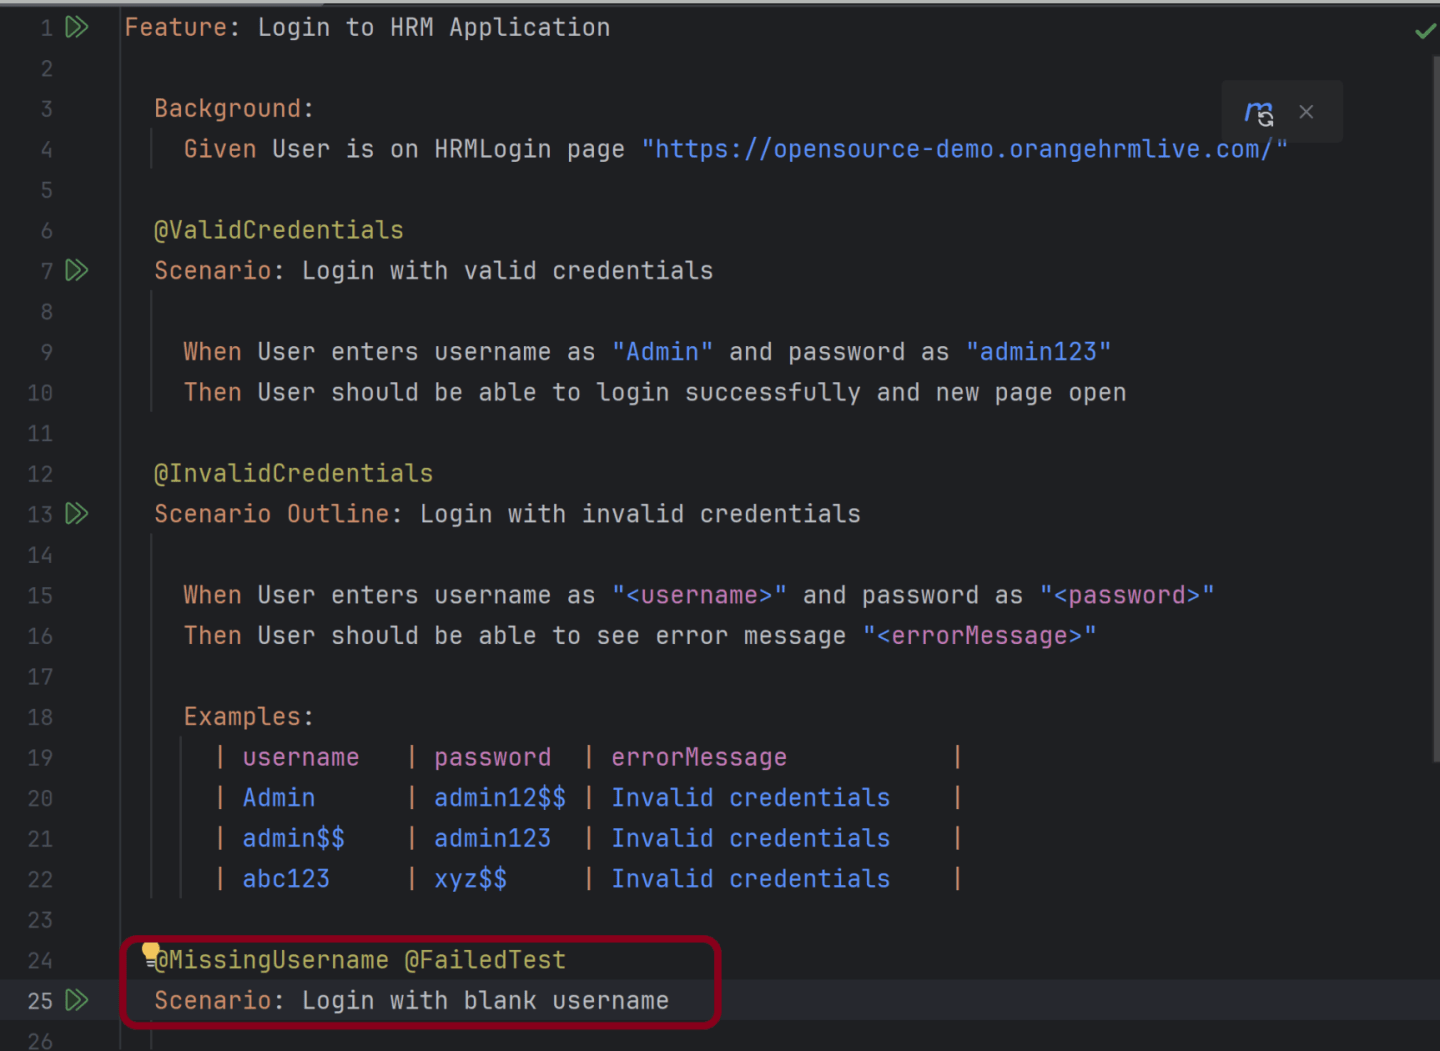Run the valid credentials scenario
This screenshot has width=1440, height=1051.
(x=78, y=270)
